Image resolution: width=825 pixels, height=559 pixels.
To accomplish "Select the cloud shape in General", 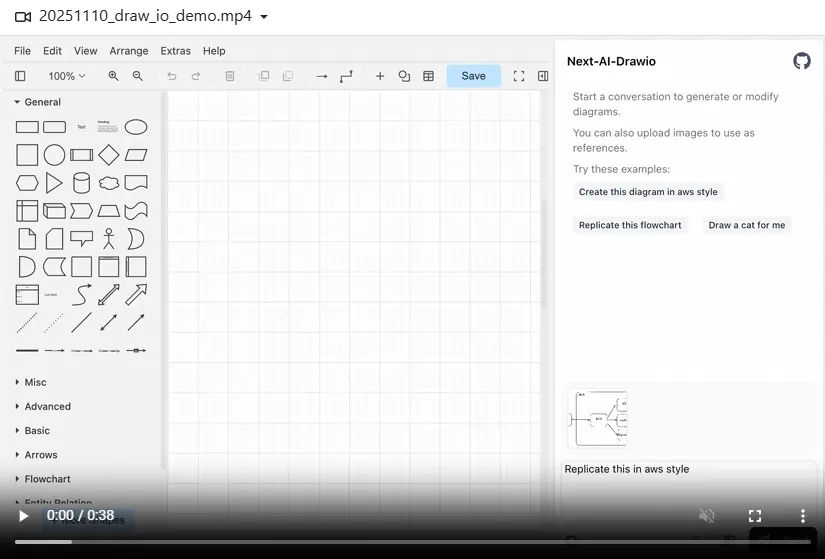I will click(109, 183).
